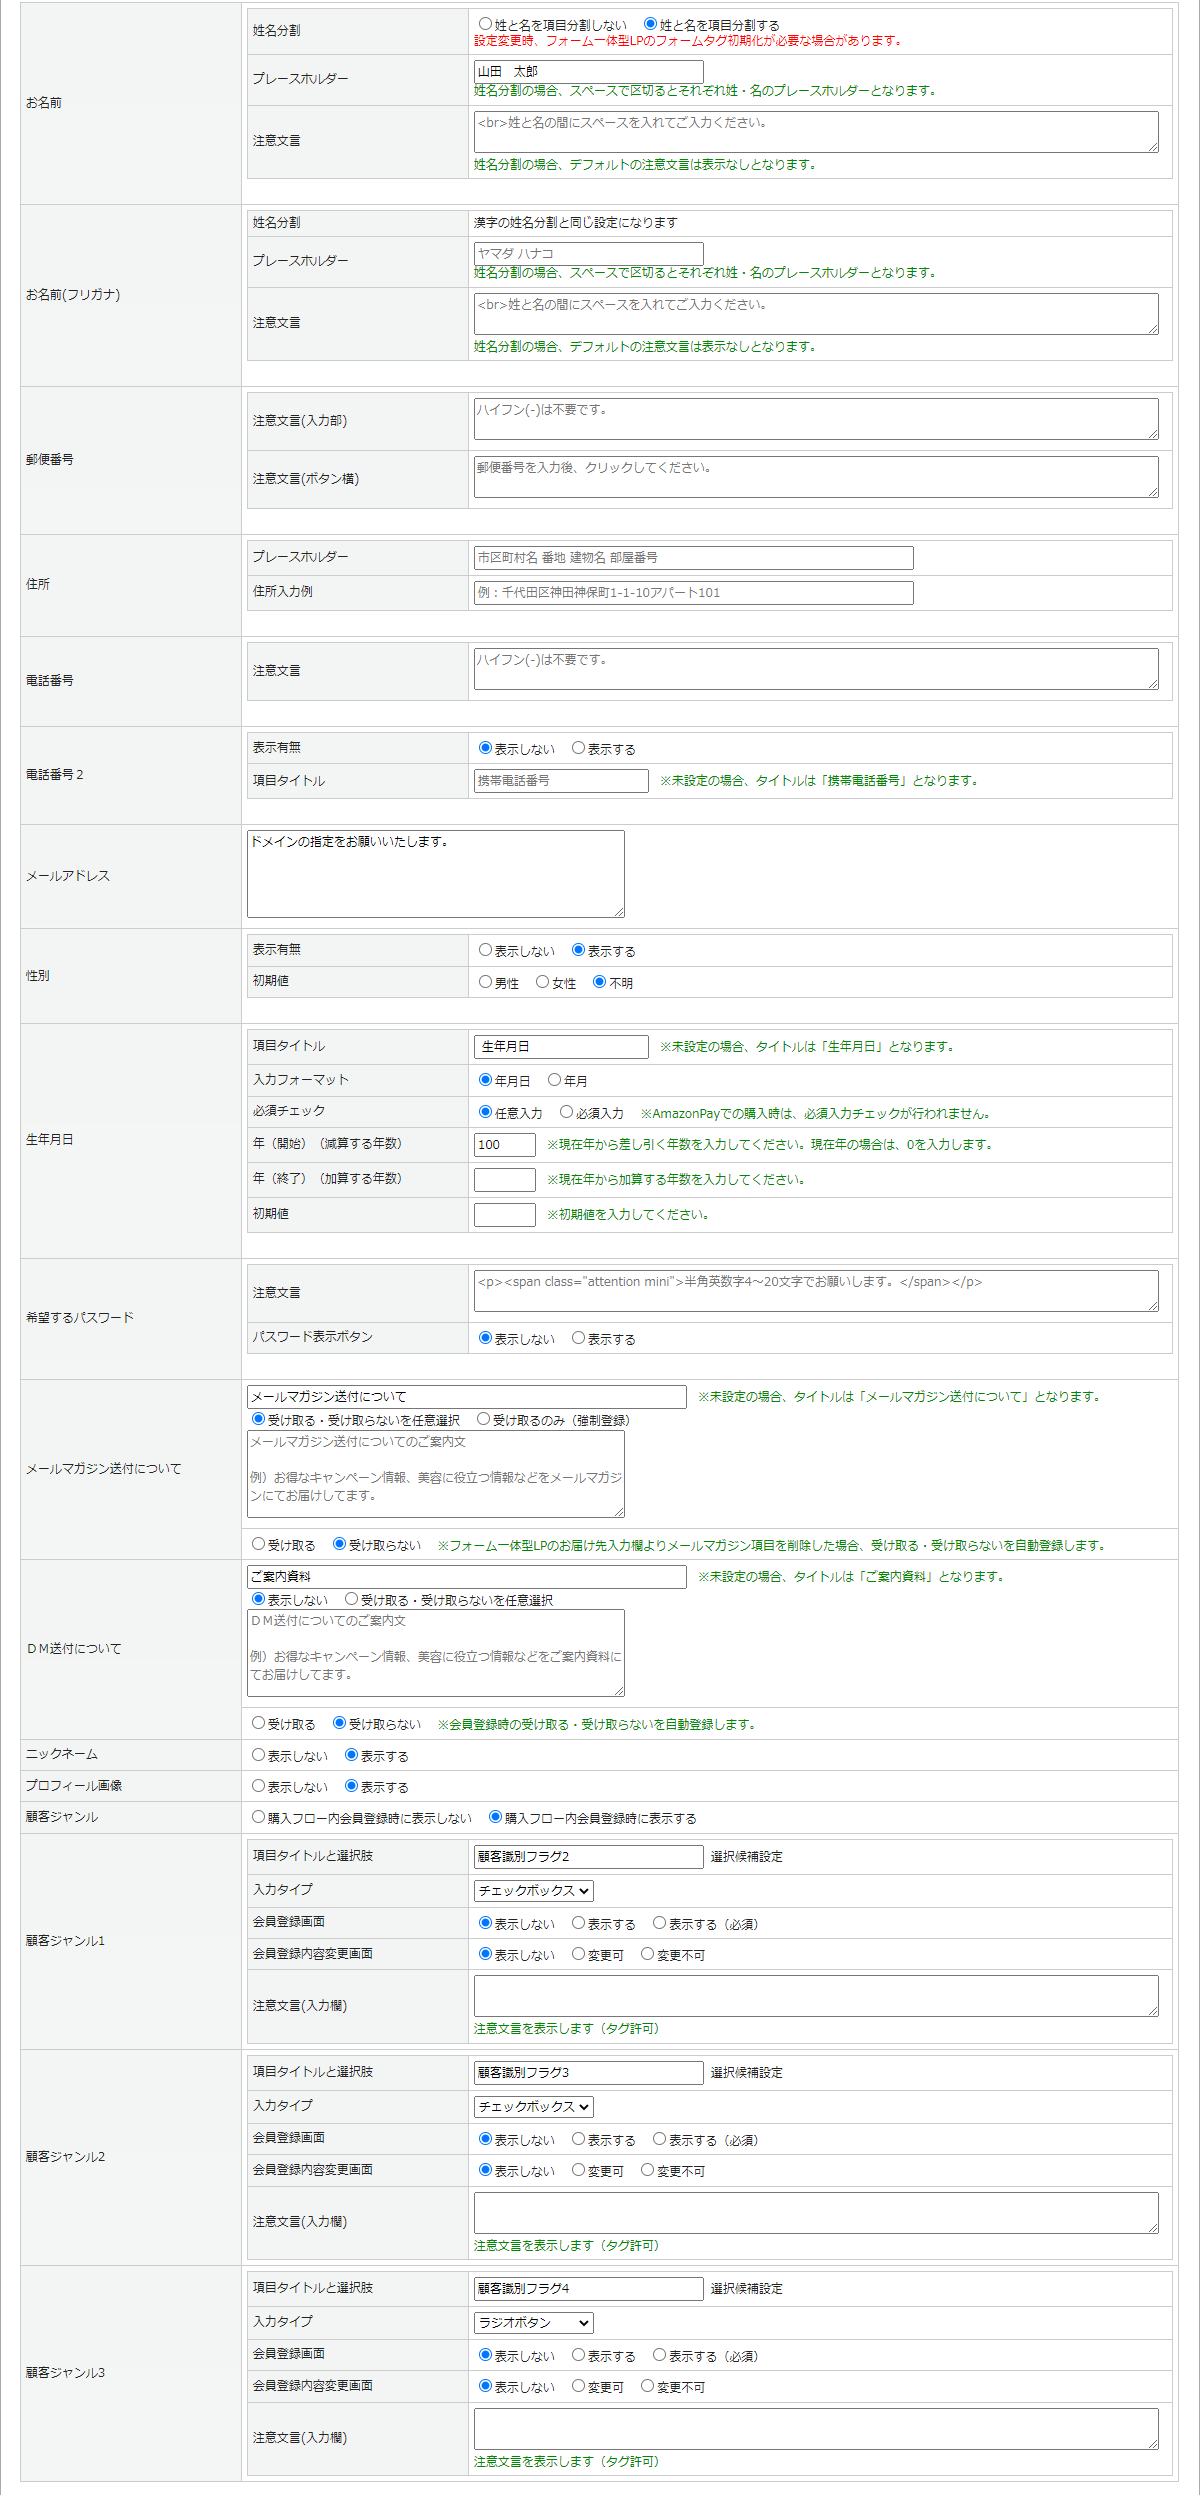Screen dimensions: 1200x2495
Task: Click the お名前 placeholder field "山田 太郎"
Action: click(588, 72)
